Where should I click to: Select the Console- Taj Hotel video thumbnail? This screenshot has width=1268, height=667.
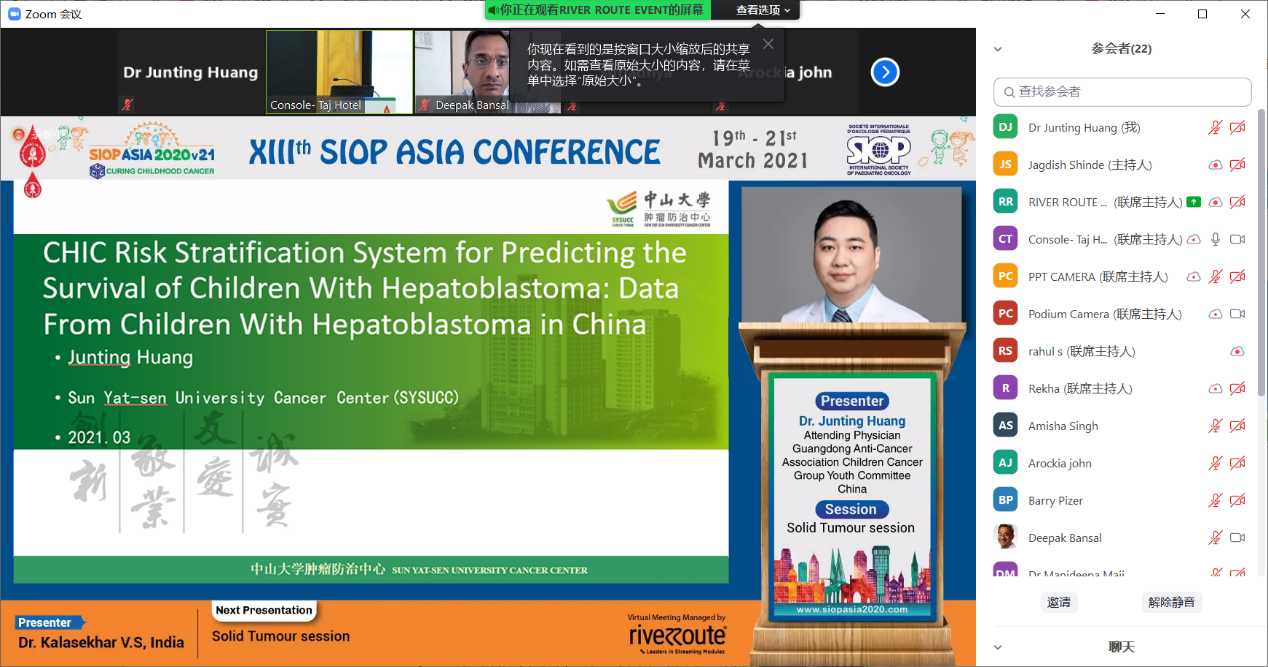click(339, 72)
